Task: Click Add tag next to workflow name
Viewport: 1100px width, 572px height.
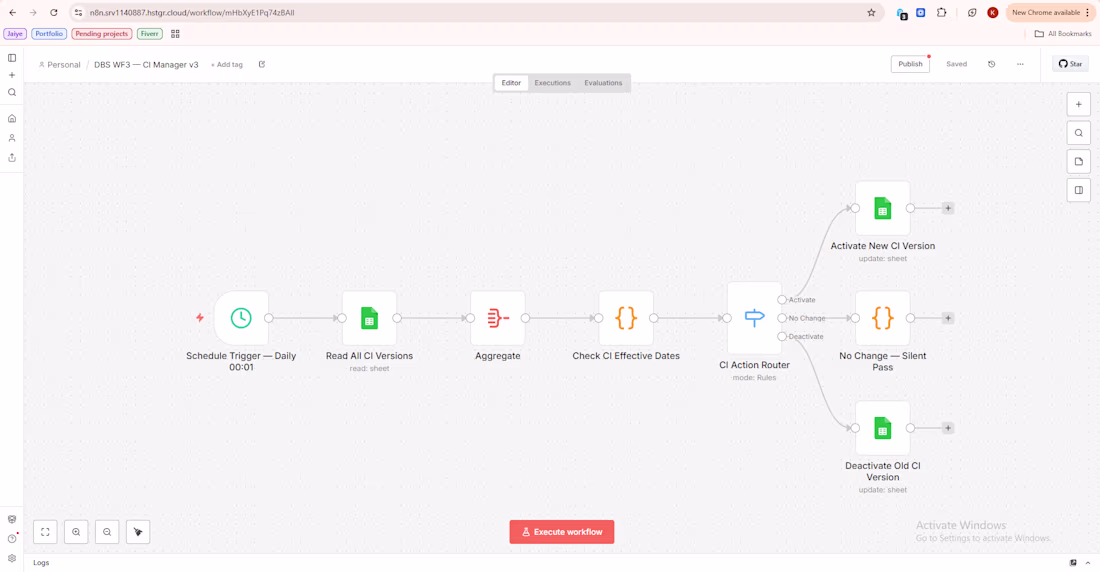Action: point(227,65)
